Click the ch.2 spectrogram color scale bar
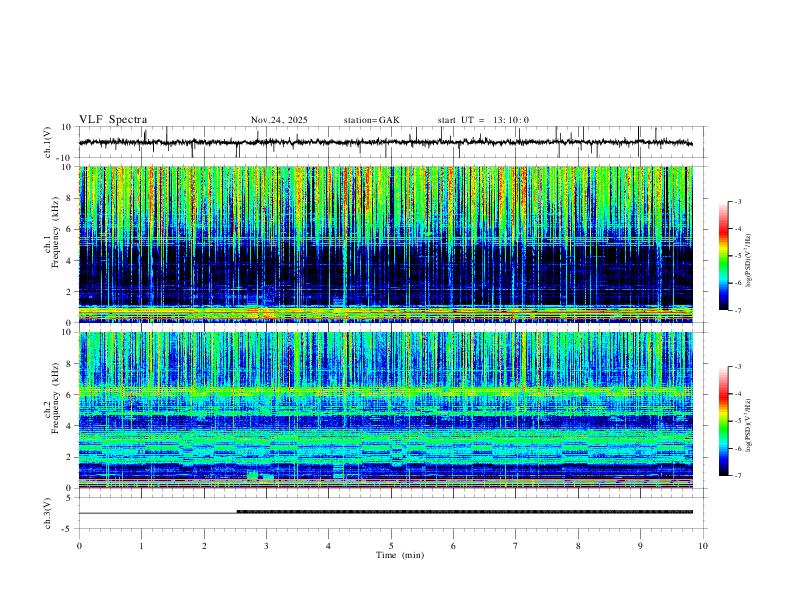 [723, 421]
